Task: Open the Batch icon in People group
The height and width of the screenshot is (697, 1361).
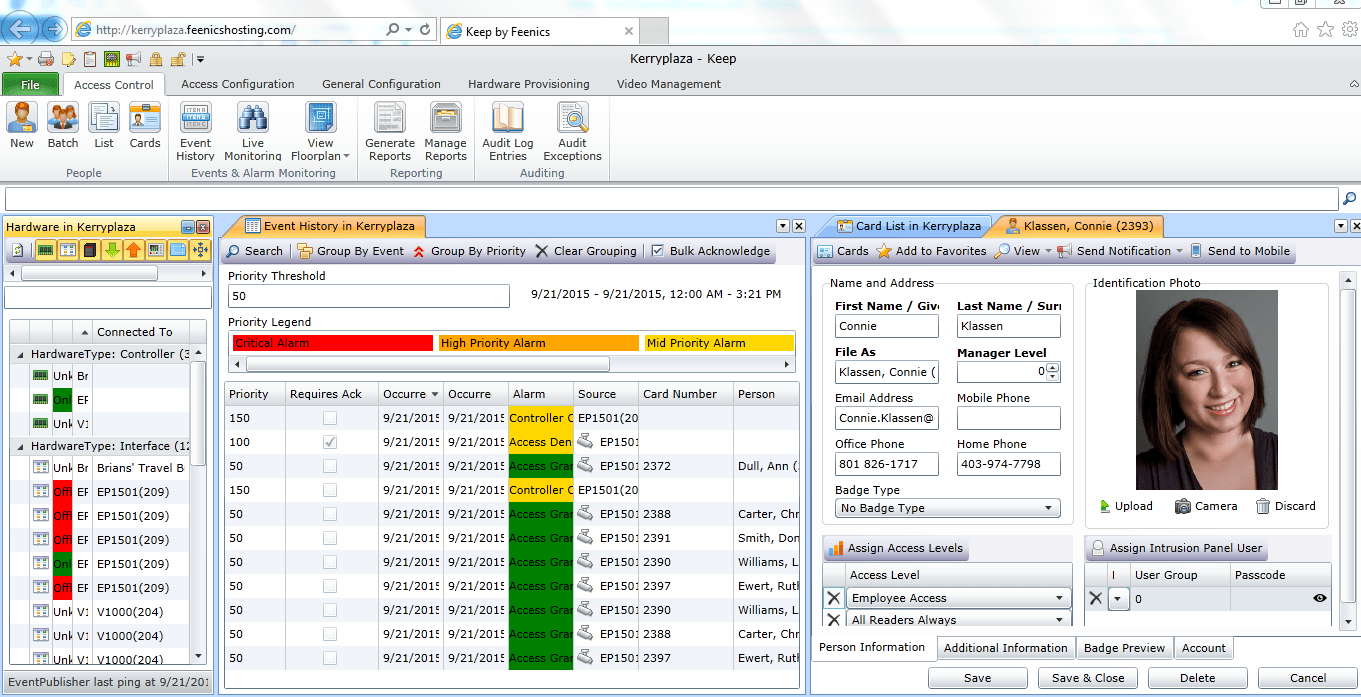Action: tap(62, 130)
